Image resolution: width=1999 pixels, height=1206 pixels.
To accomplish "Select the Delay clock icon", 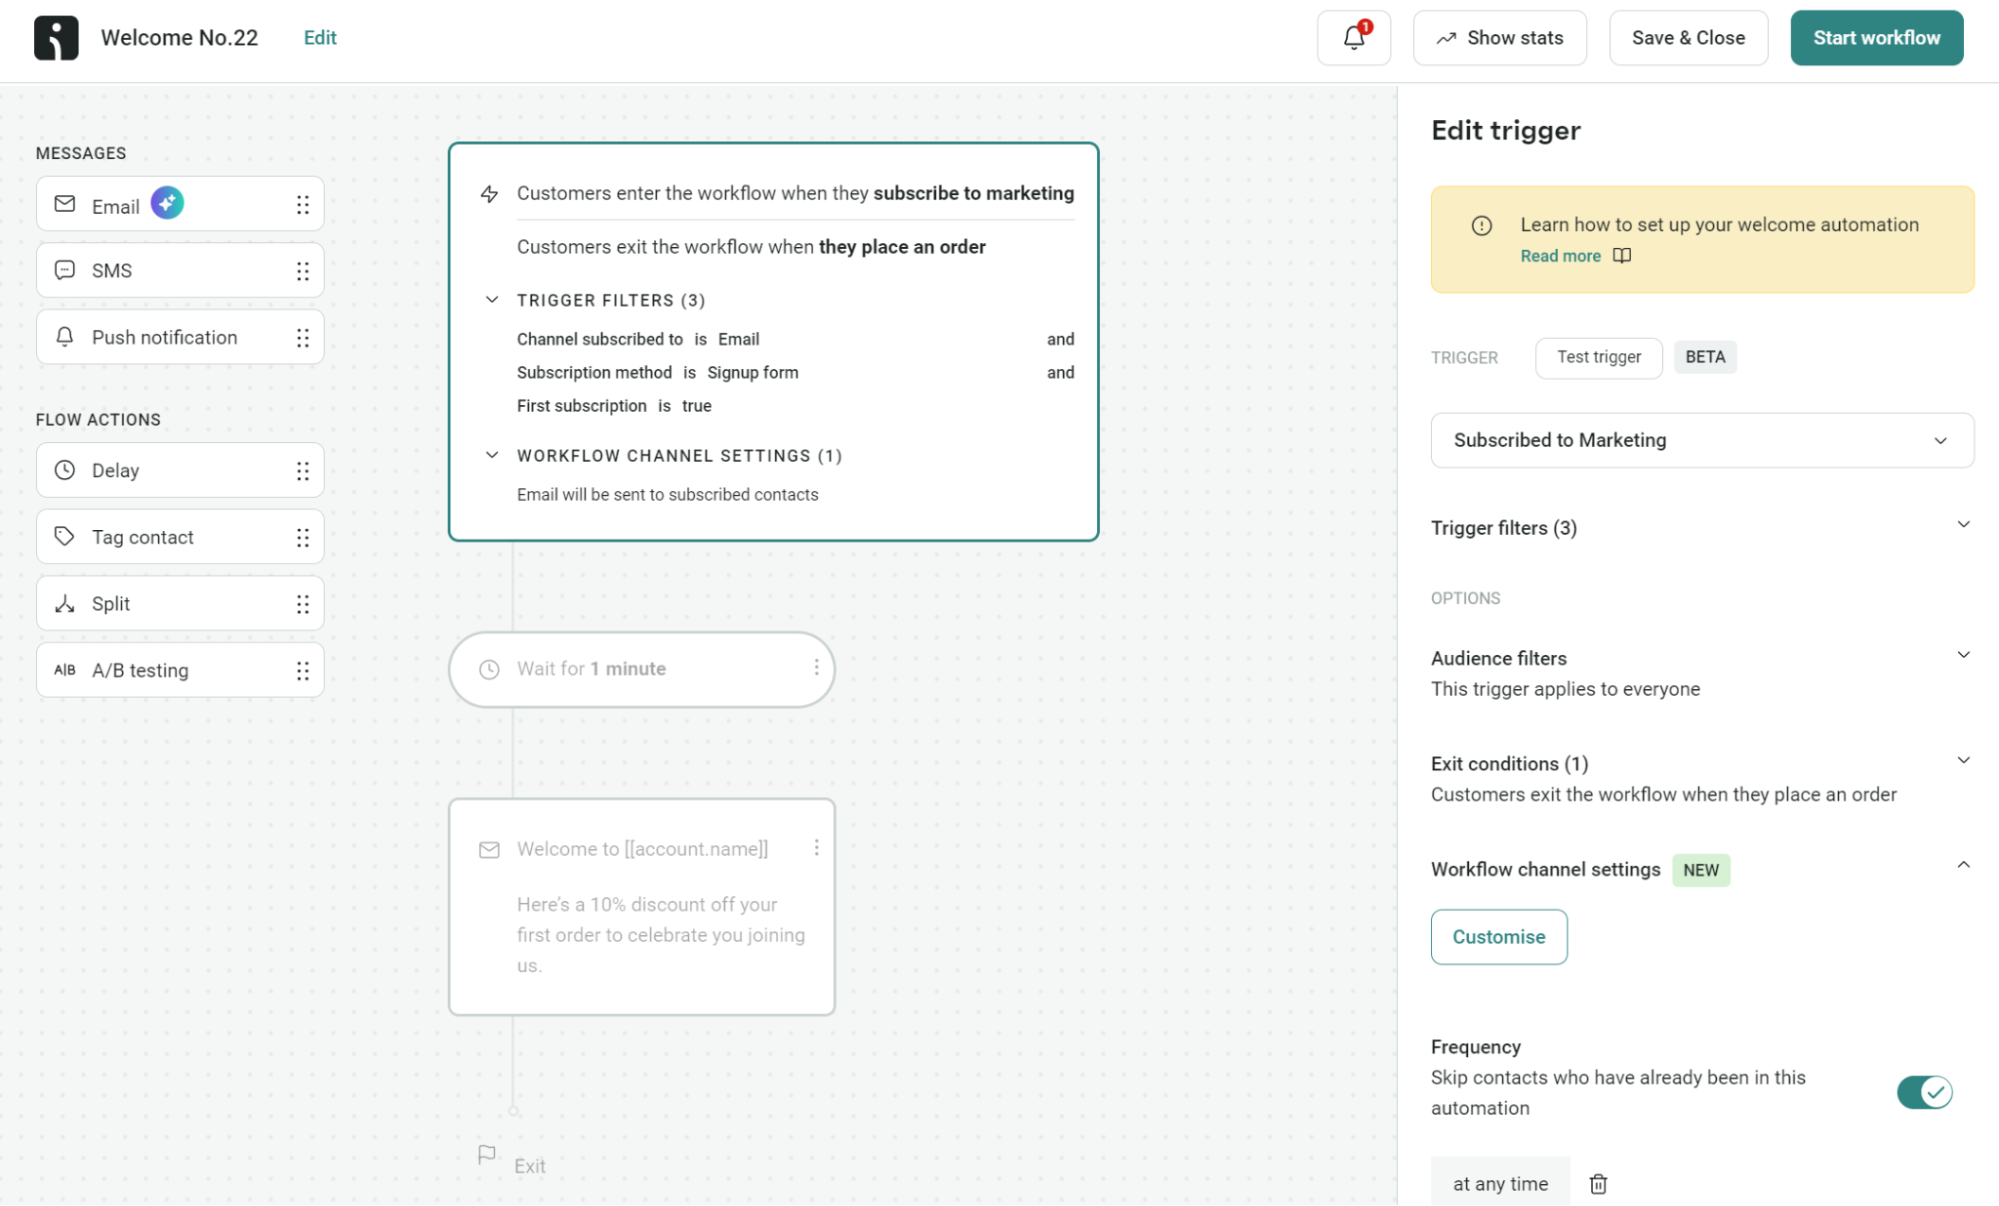I will pos(64,470).
